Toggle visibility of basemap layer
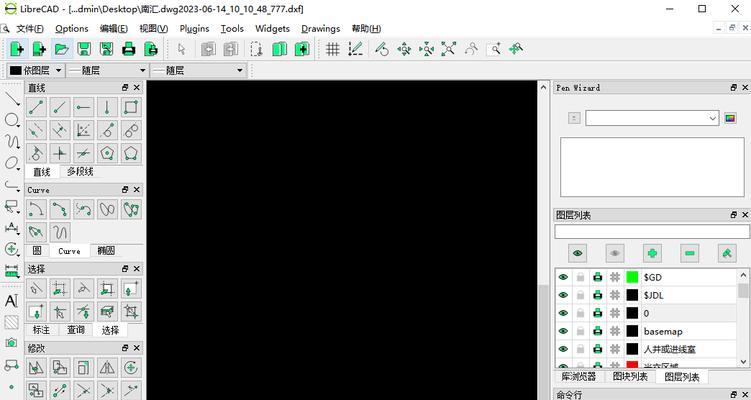751x400 pixels. click(563, 331)
